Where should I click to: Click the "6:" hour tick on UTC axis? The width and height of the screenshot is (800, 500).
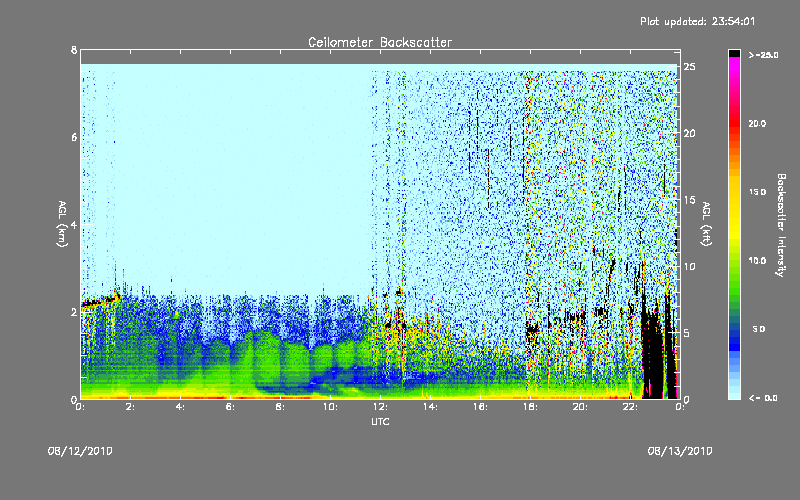point(231,407)
